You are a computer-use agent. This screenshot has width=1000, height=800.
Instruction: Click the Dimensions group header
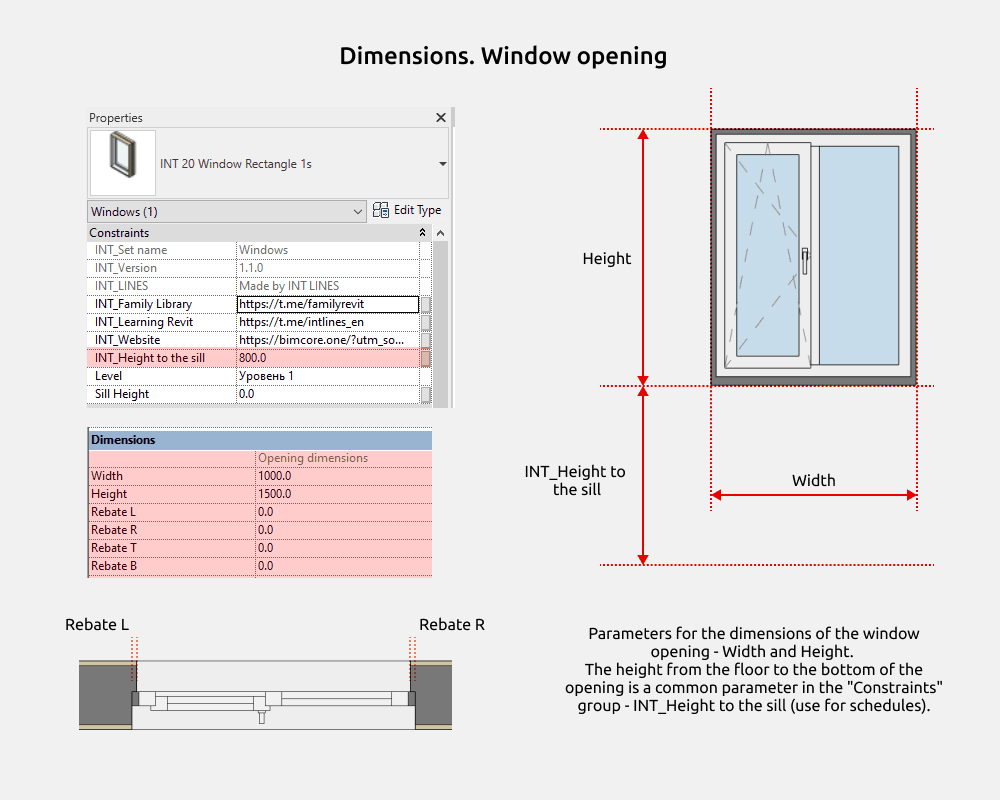pyautogui.click(x=260, y=440)
